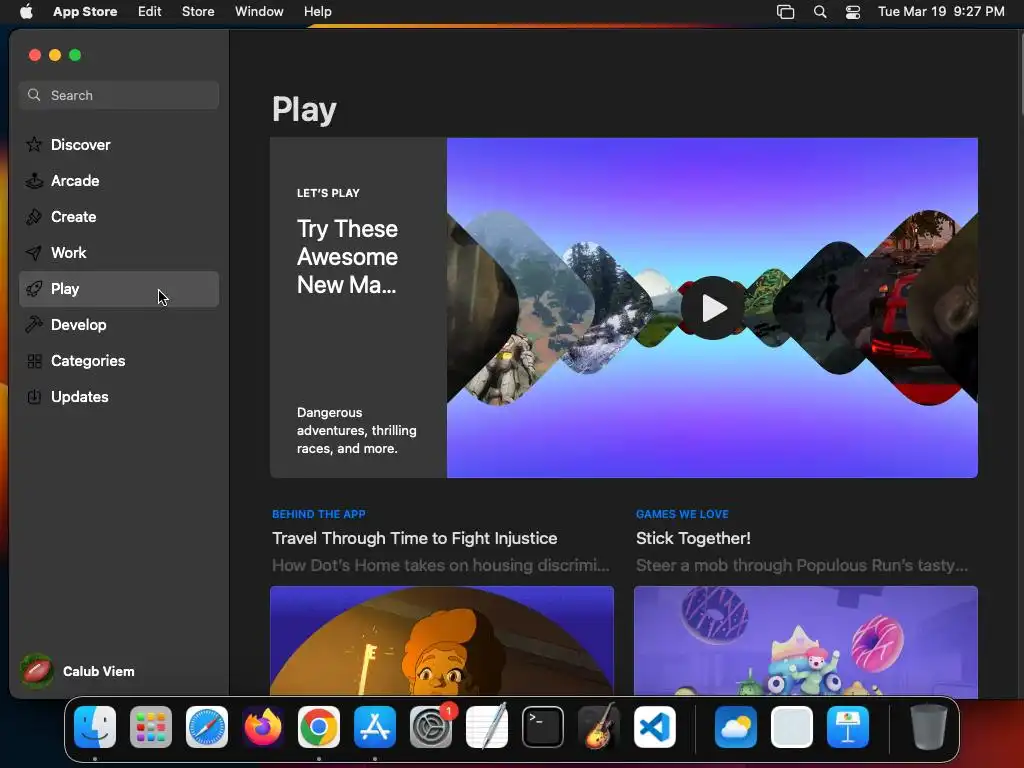Select the Create paintbrush icon
The image size is (1024, 768).
pyautogui.click(x=34, y=217)
